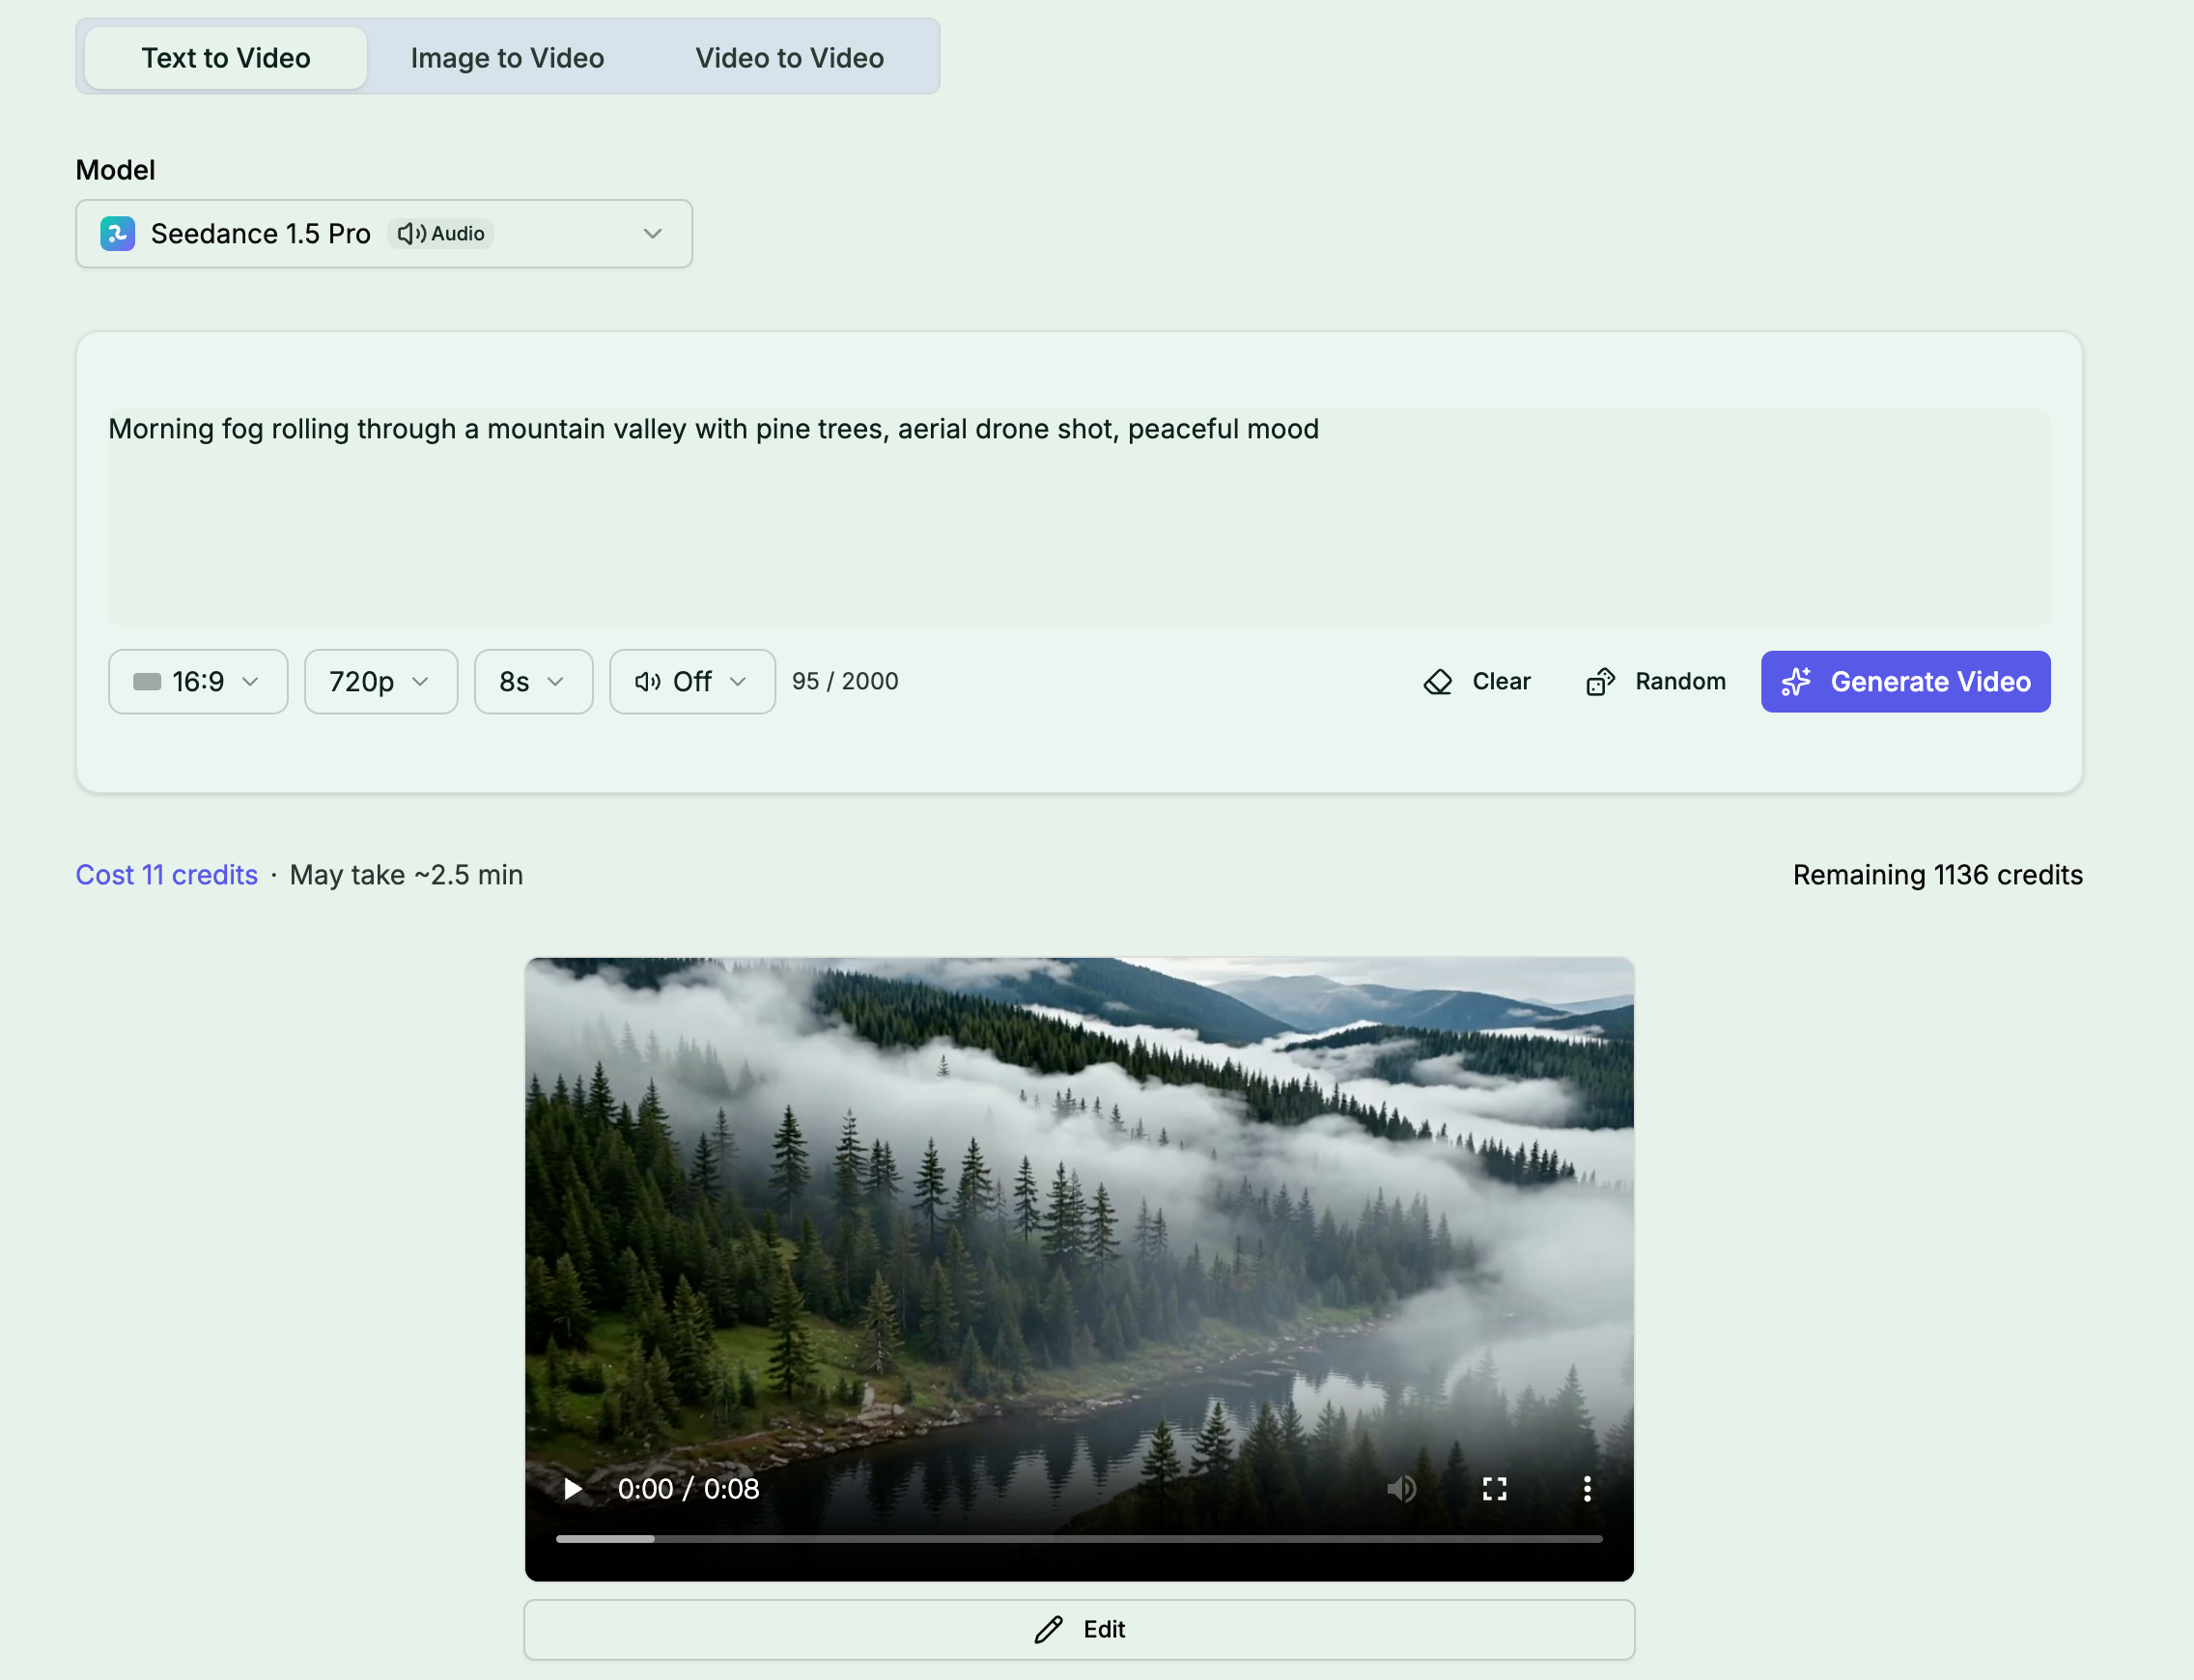Viewport: 2194px width, 1680px height.
Task: Click the sparkle icon on Generate Video button
Action: pos(1797,681)
